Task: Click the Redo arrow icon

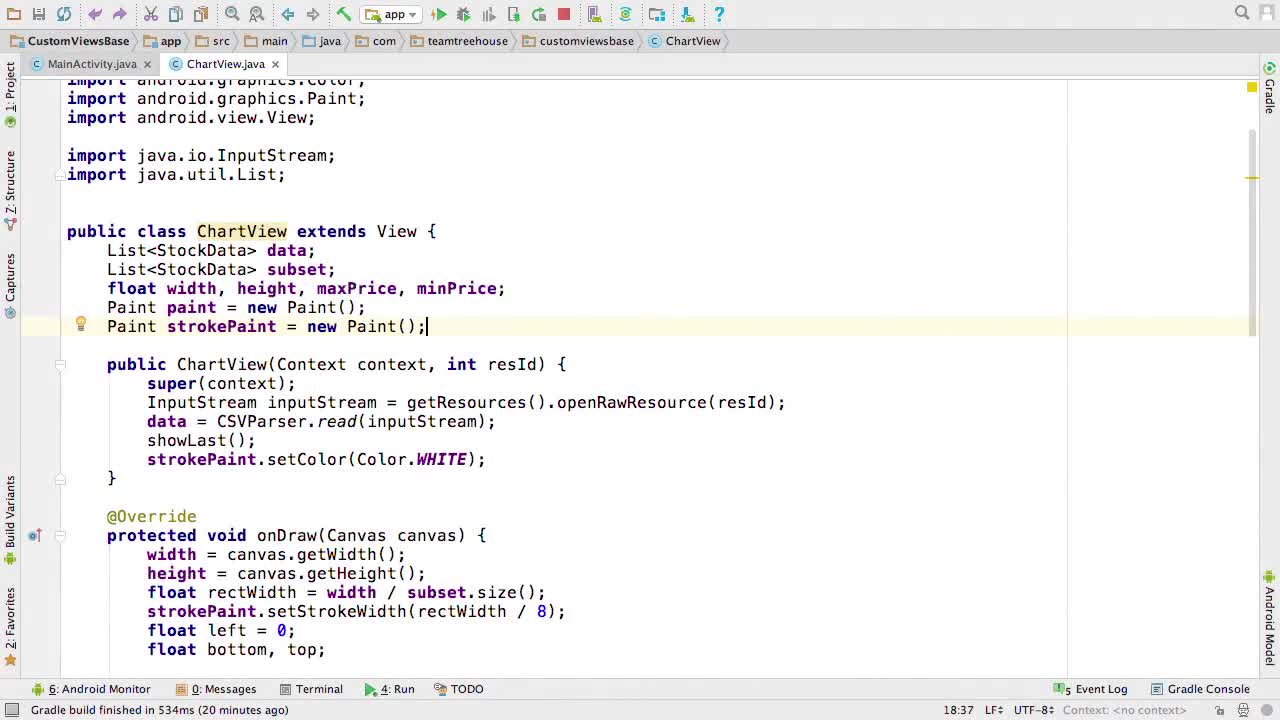Action: pos(119,14)
